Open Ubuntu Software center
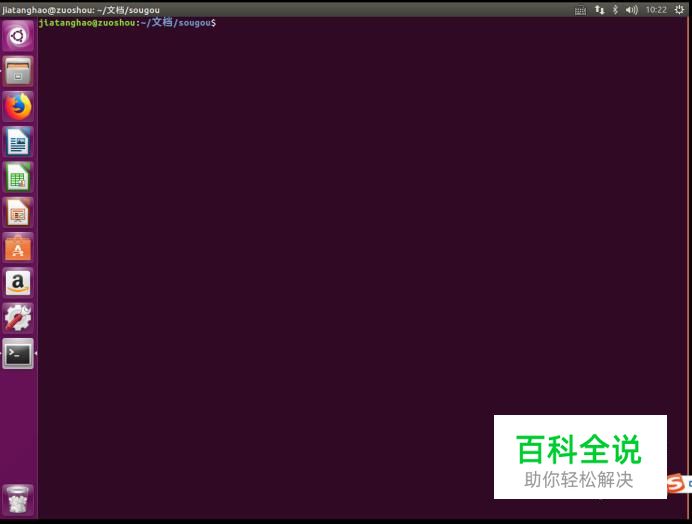The width and height of the screenshot is (692, 524). (18, 248)
